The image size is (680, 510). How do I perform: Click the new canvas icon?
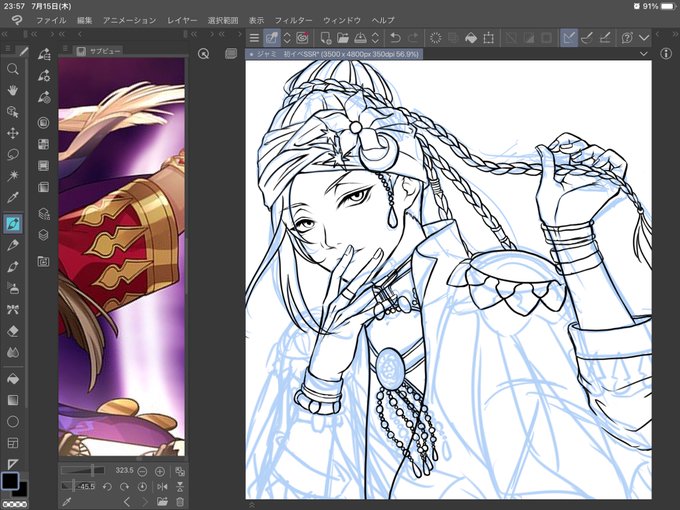326,38
